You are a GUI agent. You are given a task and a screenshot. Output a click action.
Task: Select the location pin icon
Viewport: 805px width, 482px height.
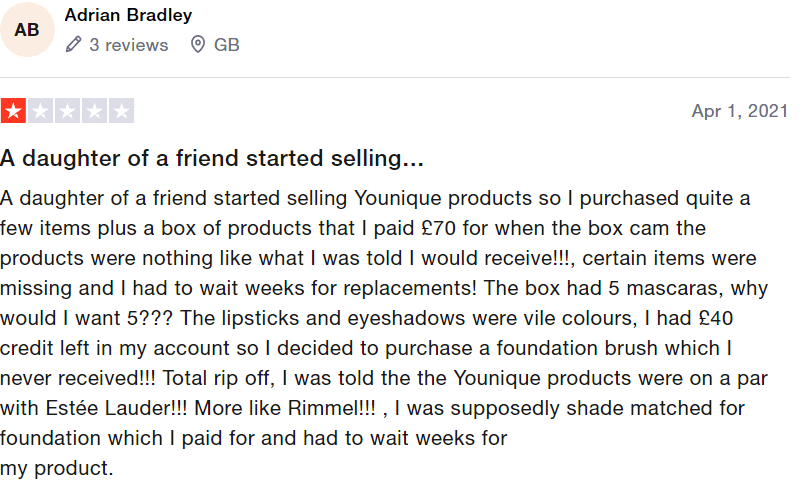pyautogui.click(x=198, y=45)
